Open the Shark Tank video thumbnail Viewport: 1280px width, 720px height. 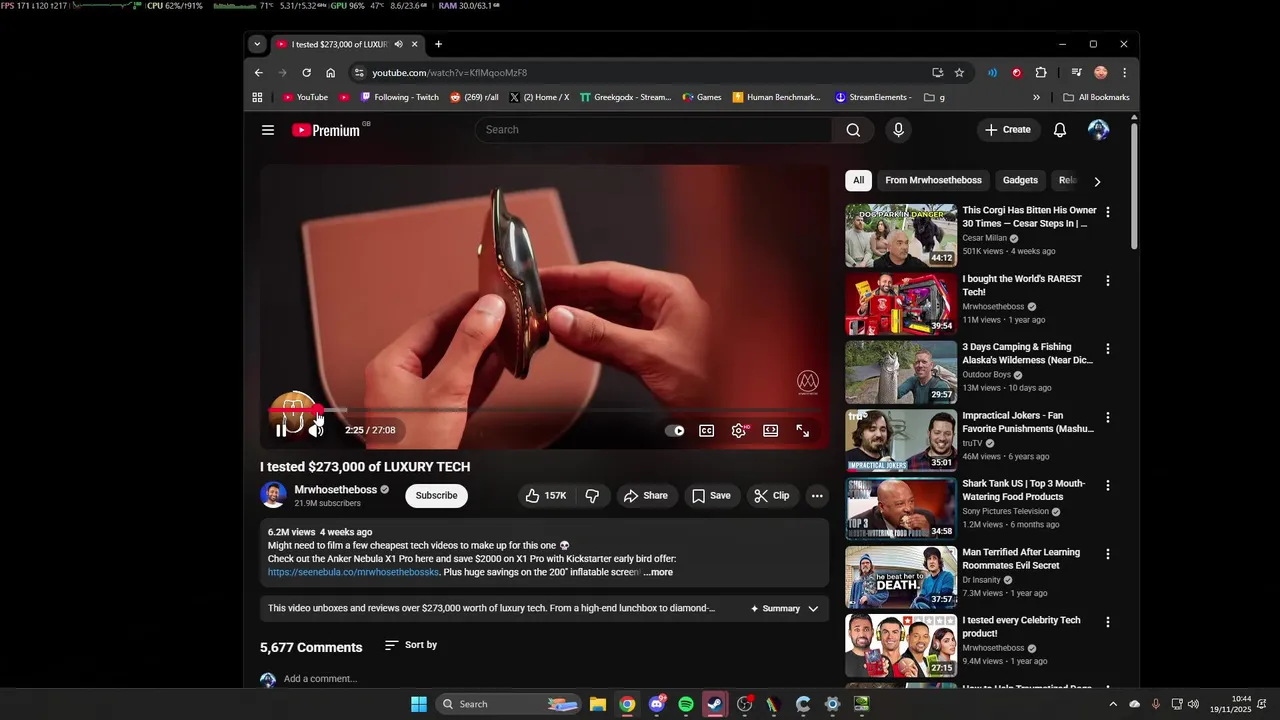click(901, 509)
